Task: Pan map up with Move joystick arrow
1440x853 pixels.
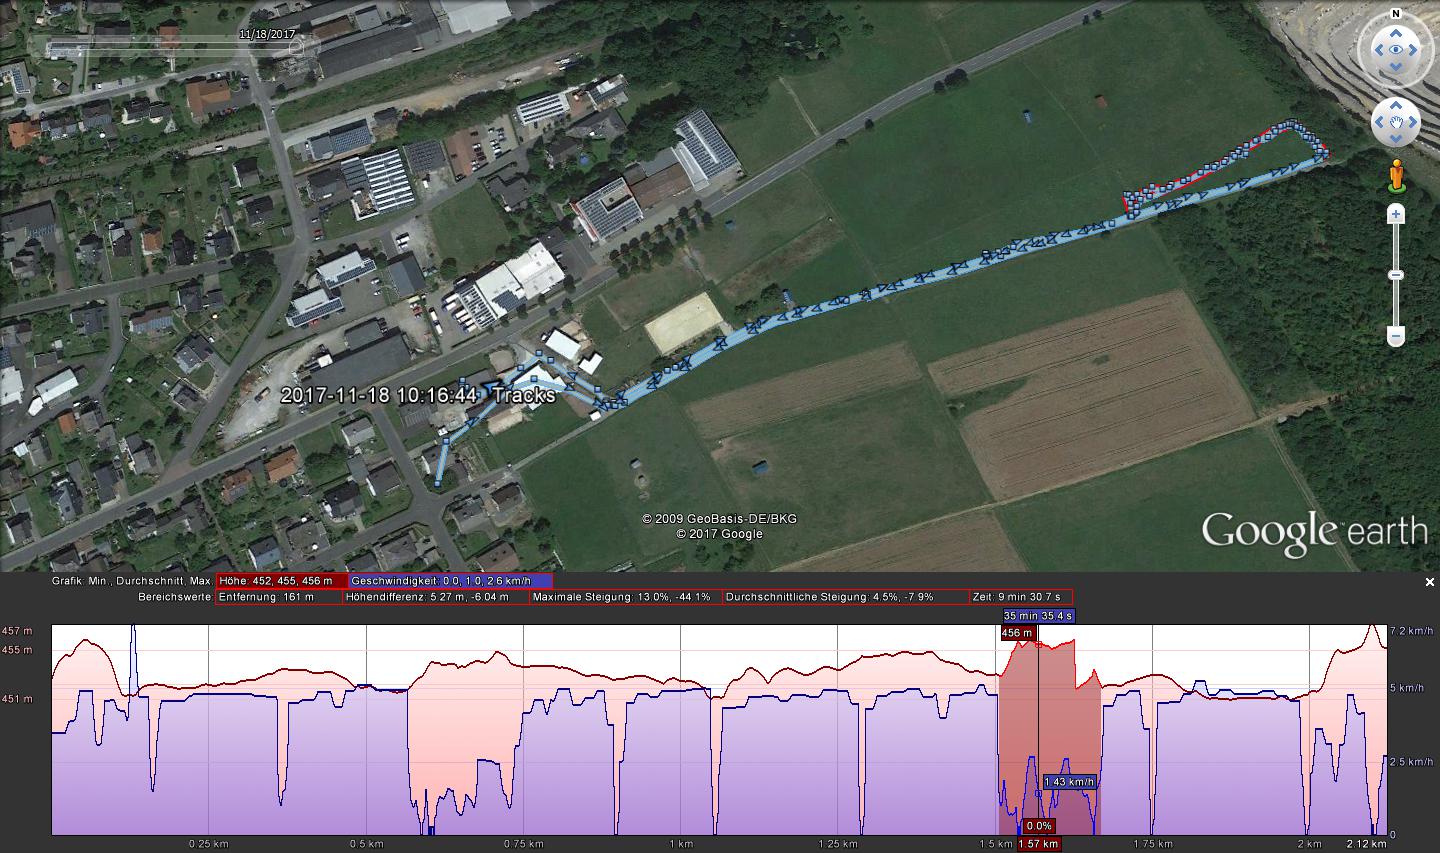Action: [x=1395, y=105]
